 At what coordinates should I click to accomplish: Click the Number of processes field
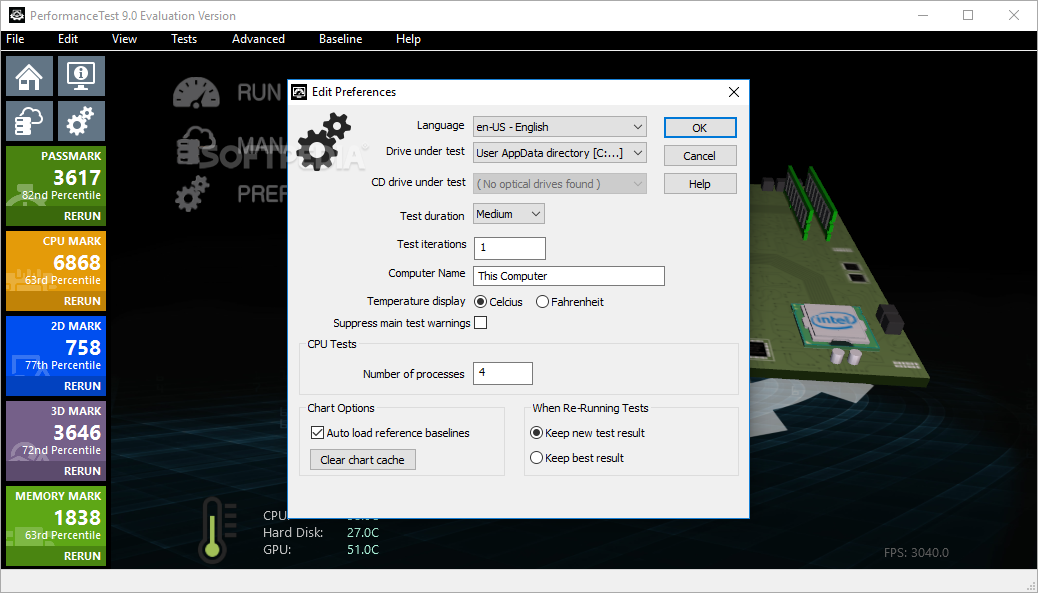502,373
